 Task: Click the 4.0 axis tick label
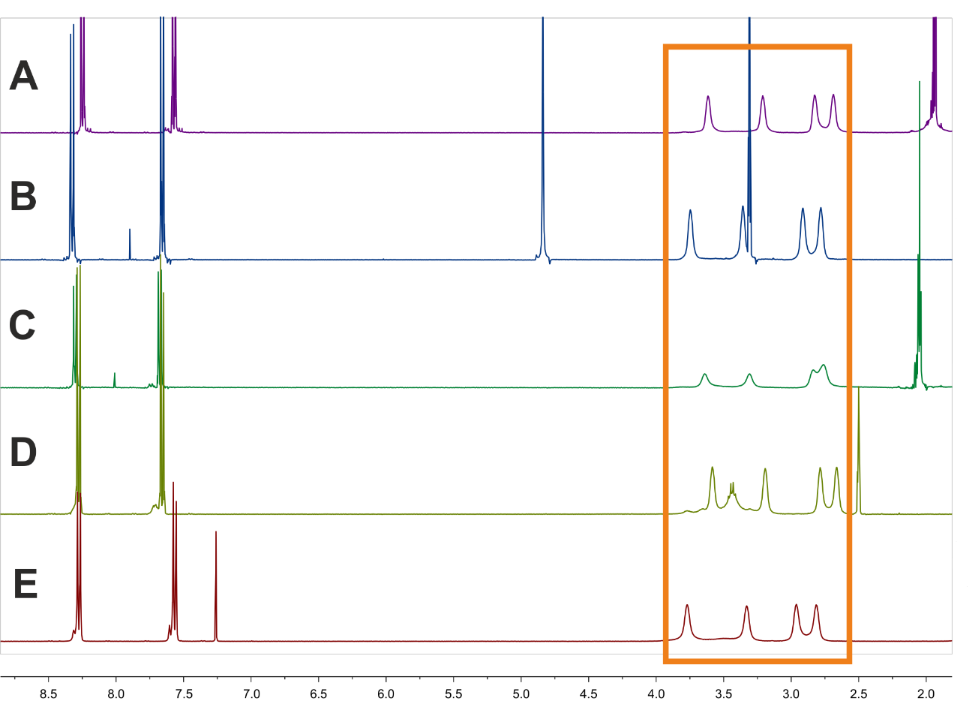tap(656, 691)
